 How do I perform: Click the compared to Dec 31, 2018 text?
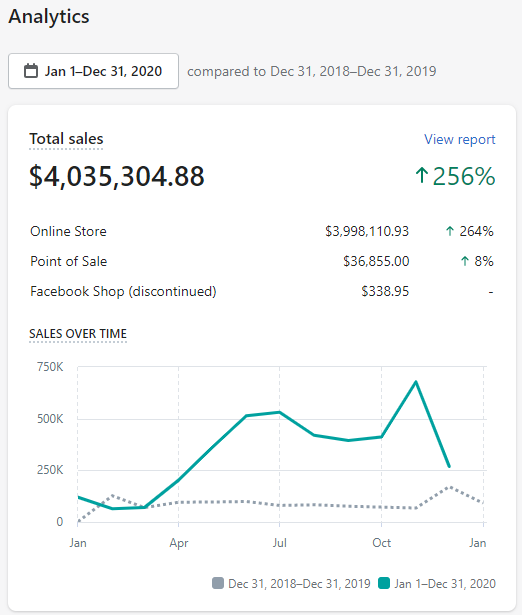coord(311,71)
